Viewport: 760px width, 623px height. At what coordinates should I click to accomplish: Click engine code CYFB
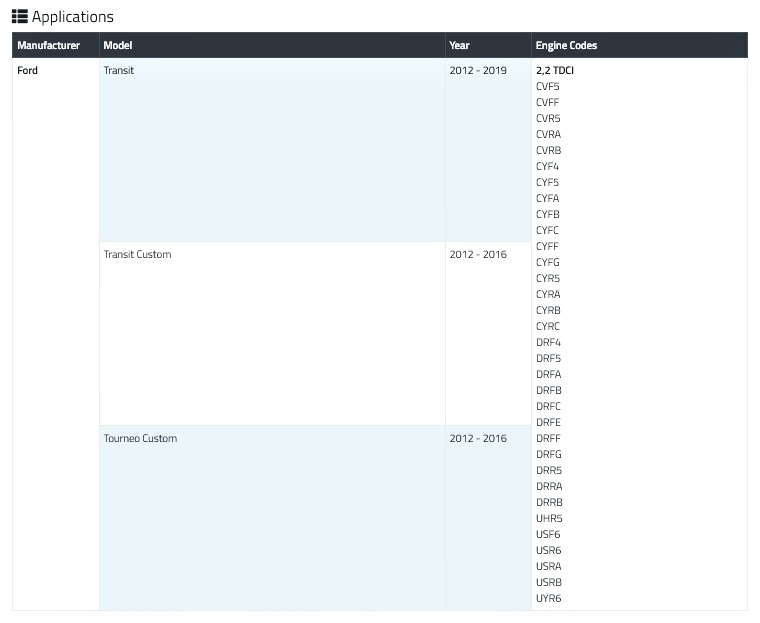pos(548,214)
